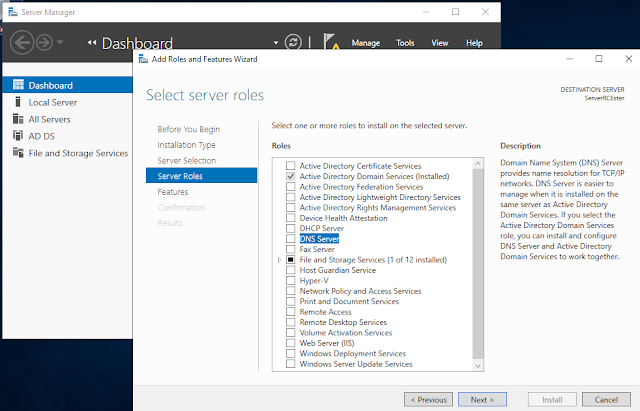Open the View menu
Viewport: 640px width, 411px height.
coord(440,43)
